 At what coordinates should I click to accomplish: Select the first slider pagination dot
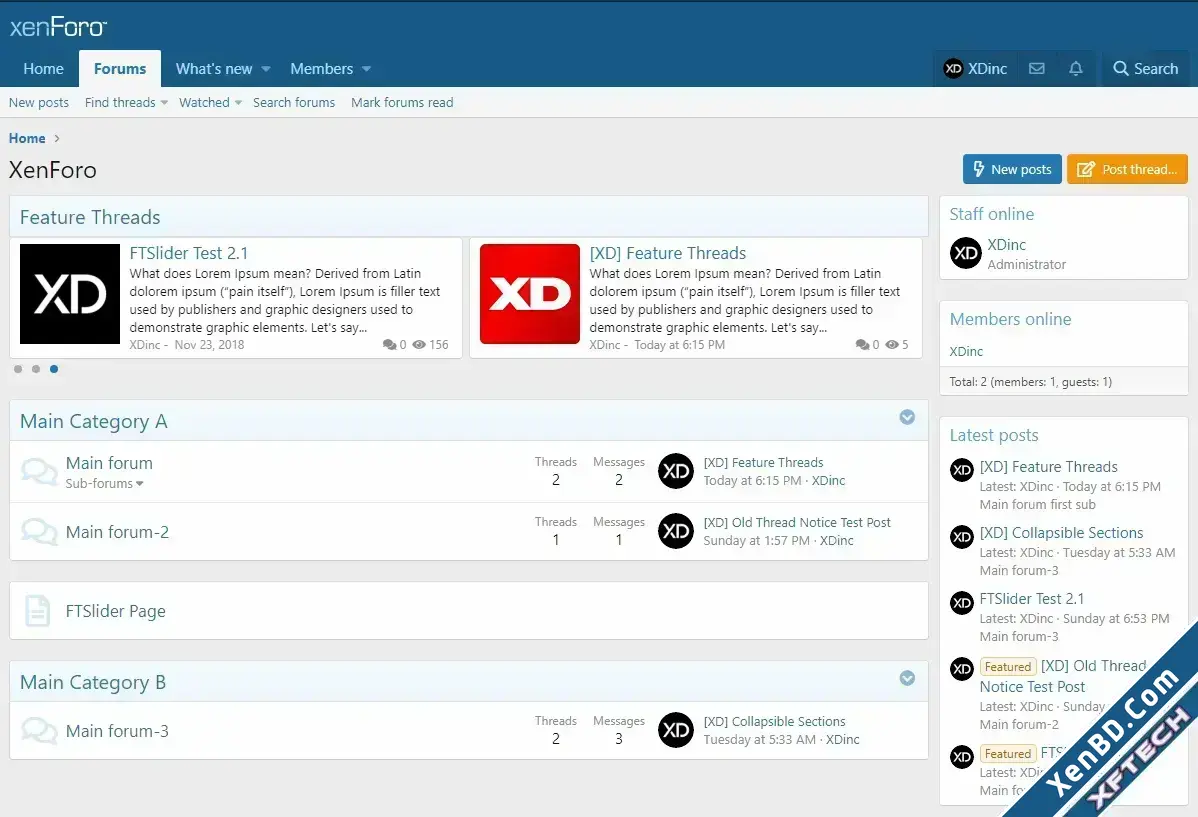pos(18,369)
